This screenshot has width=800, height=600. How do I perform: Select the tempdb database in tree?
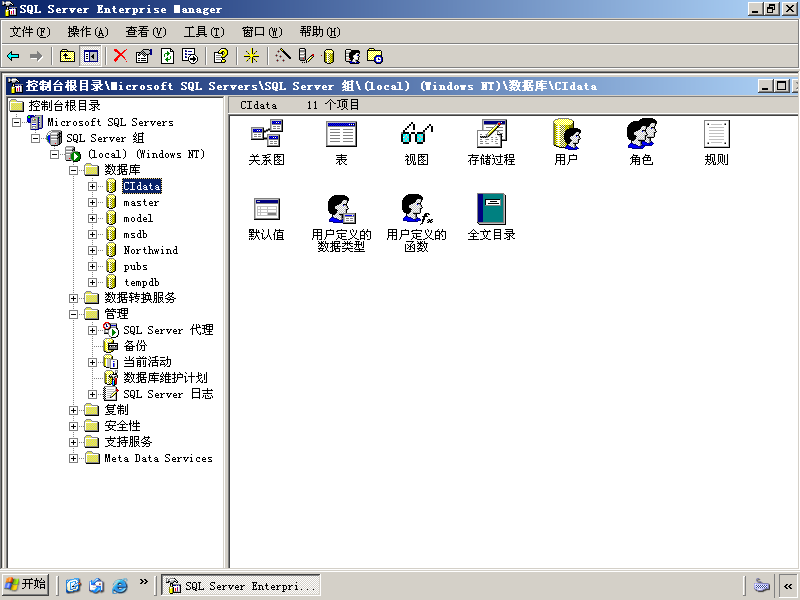141,283
